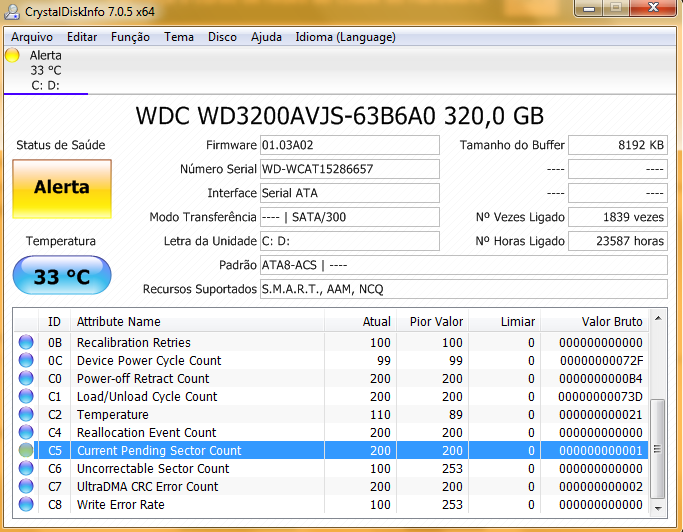Open the Arquivo menu
The image size is (683, 532).
tap(32, 37)
